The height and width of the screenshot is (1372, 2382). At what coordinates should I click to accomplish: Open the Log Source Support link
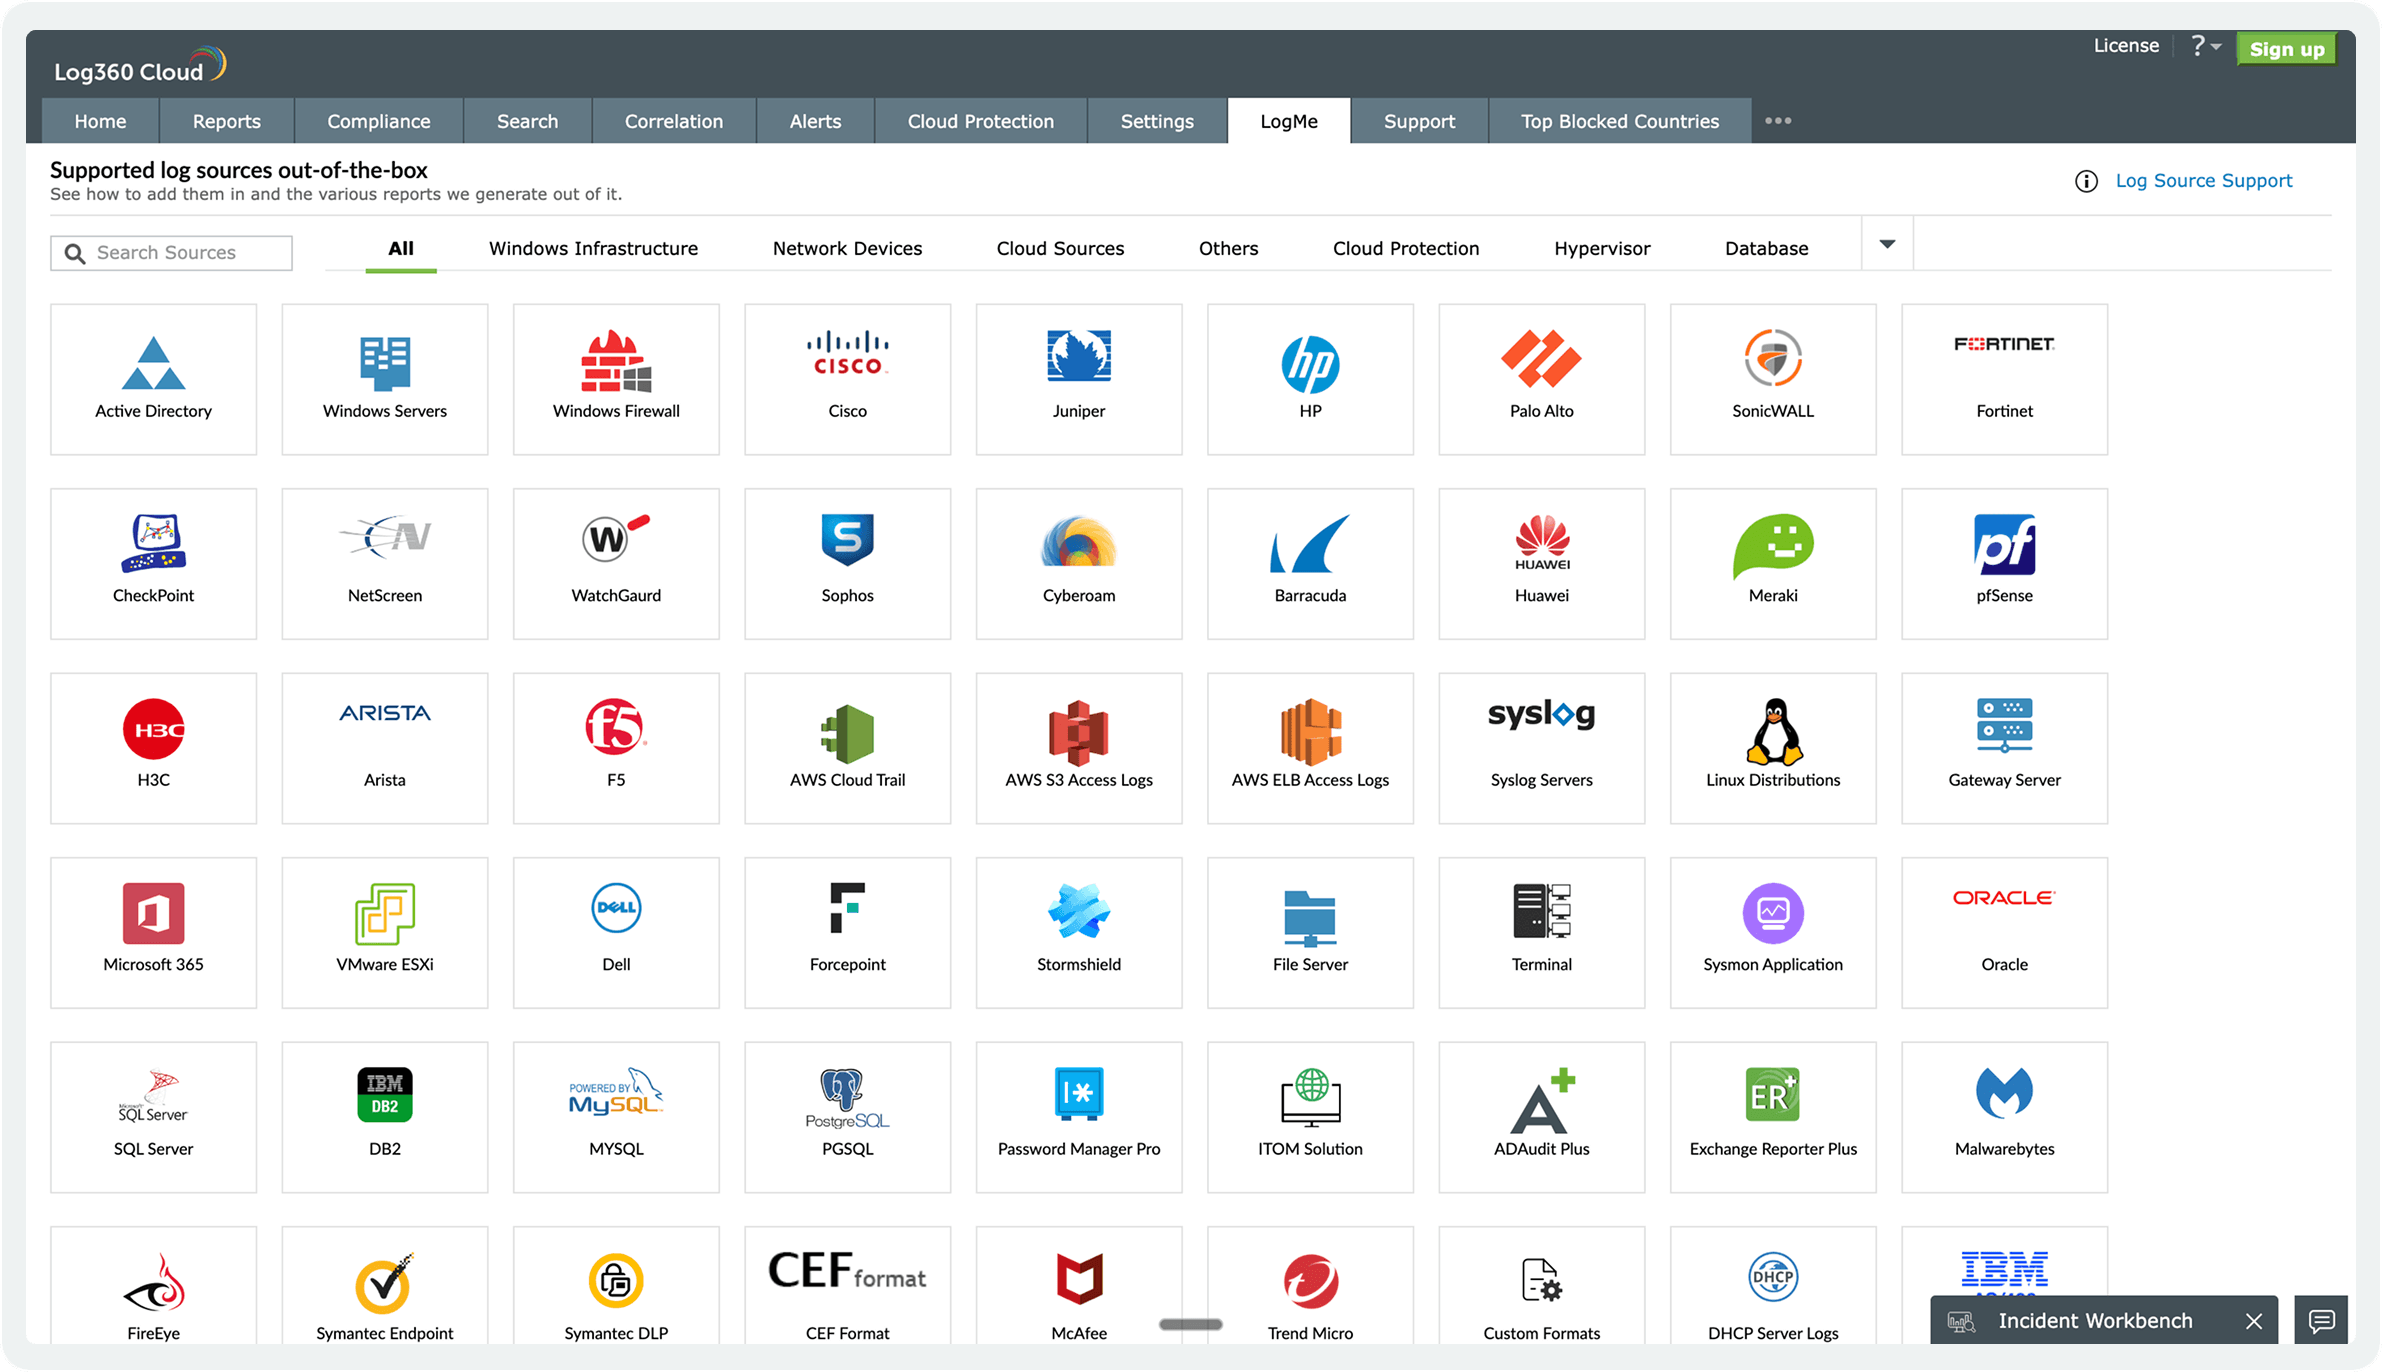point(2203,181)
